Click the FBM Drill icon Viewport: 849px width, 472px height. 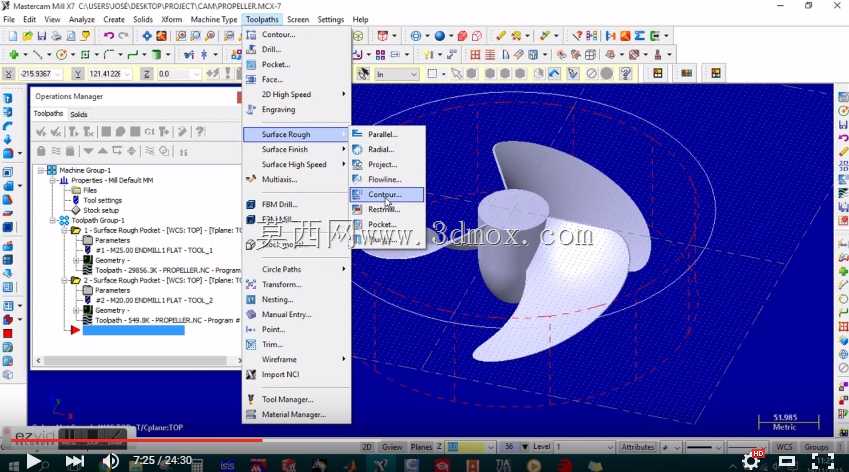click(251, 205)
